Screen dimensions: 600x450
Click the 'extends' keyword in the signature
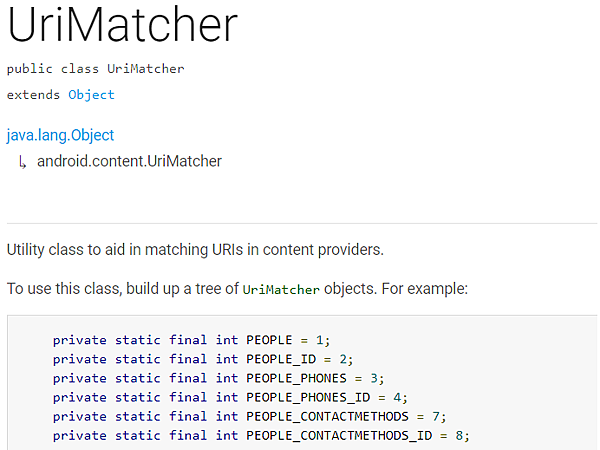(33, 95)
